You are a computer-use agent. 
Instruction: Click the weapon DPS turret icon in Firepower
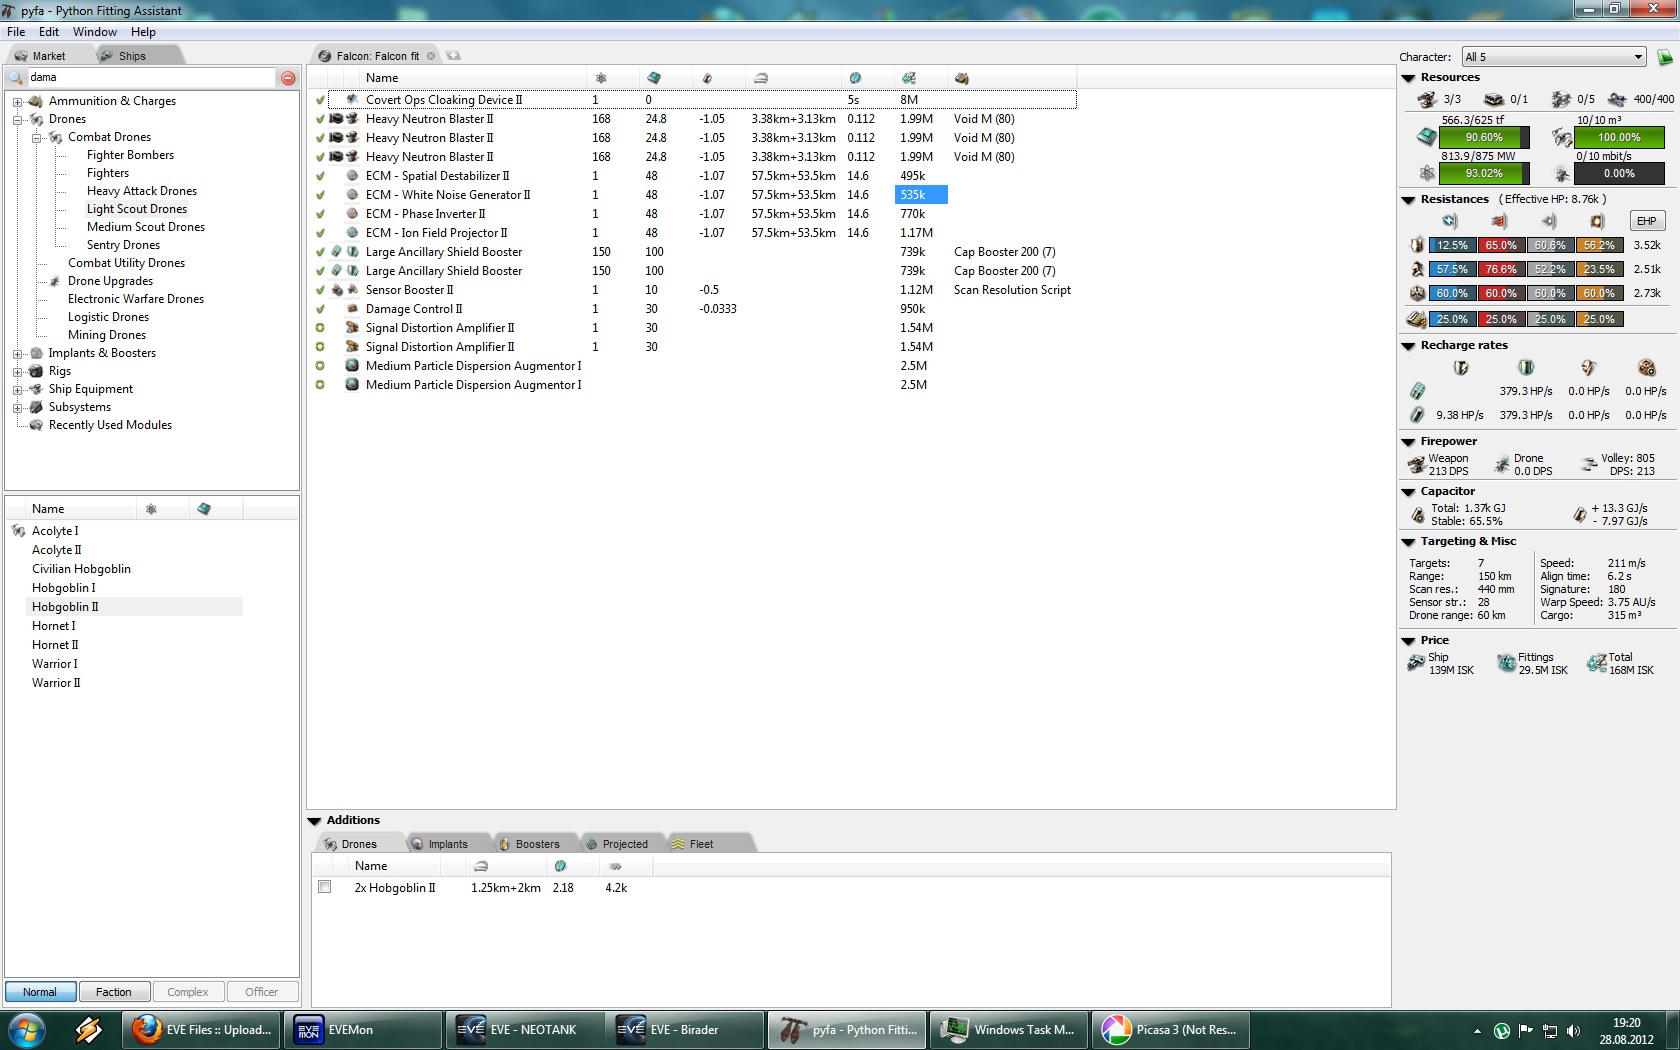click(x=1416, y=465)
